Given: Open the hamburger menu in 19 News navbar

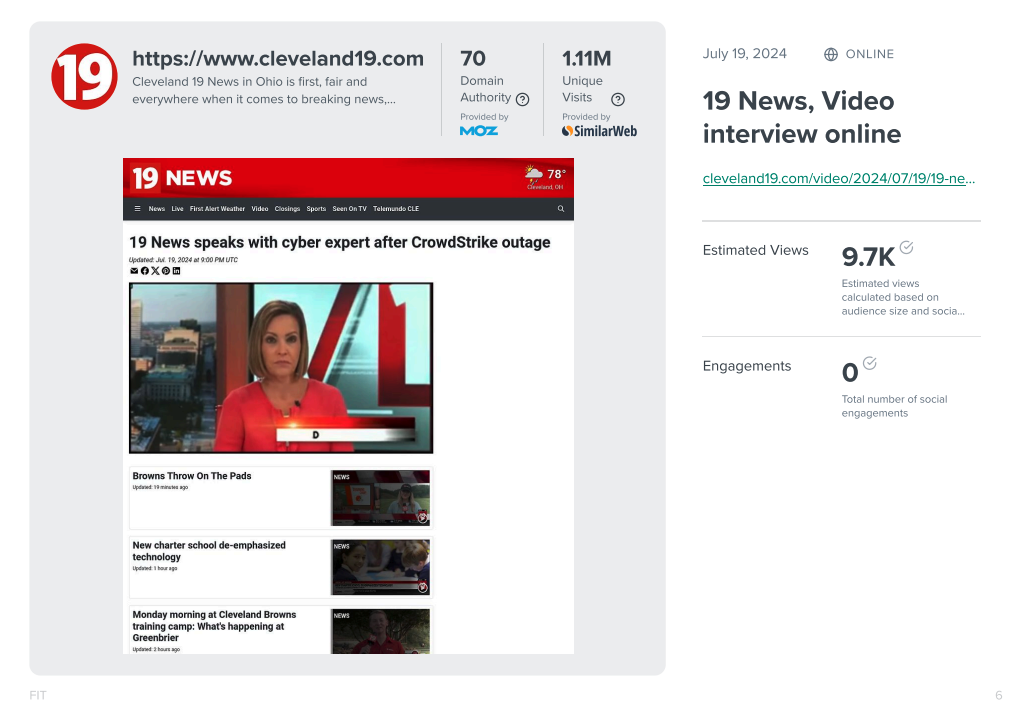Looking at the screenshot, I should point(137,209).
